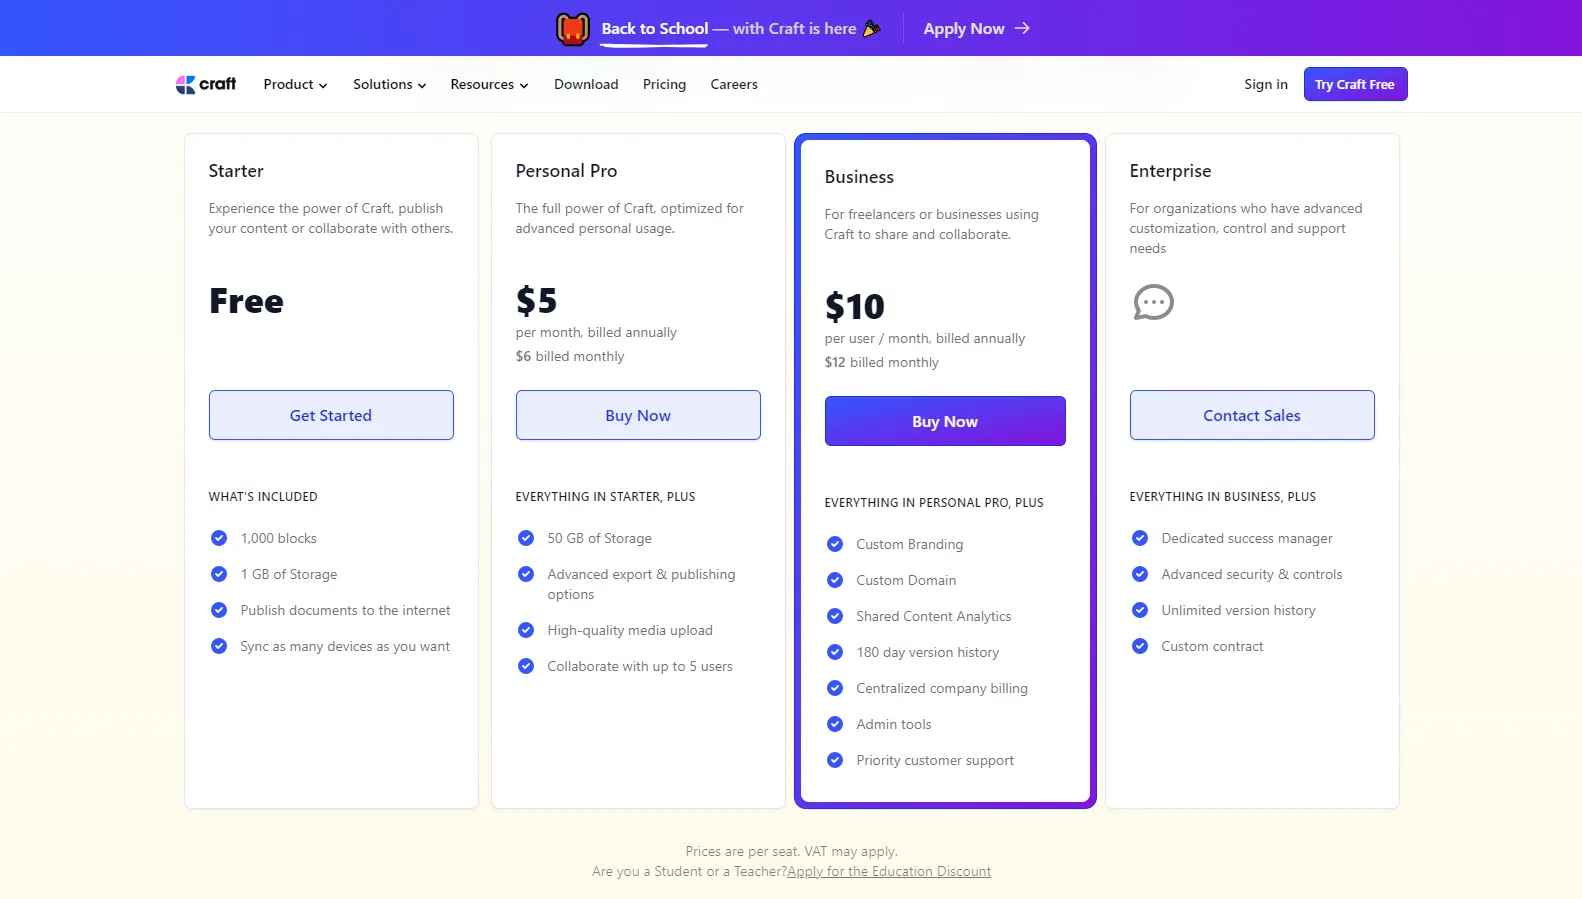Click the party popper emoji in the banner
The width and height of the screenshot is (1582, 899).
point(872,28)
